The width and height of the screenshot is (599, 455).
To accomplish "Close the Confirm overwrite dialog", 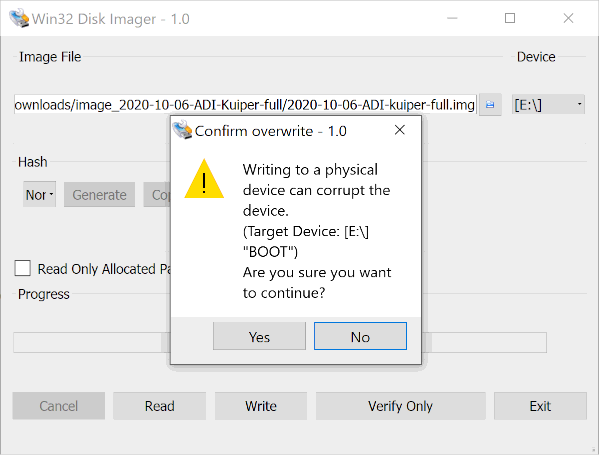I will click(x=400, y=130).
